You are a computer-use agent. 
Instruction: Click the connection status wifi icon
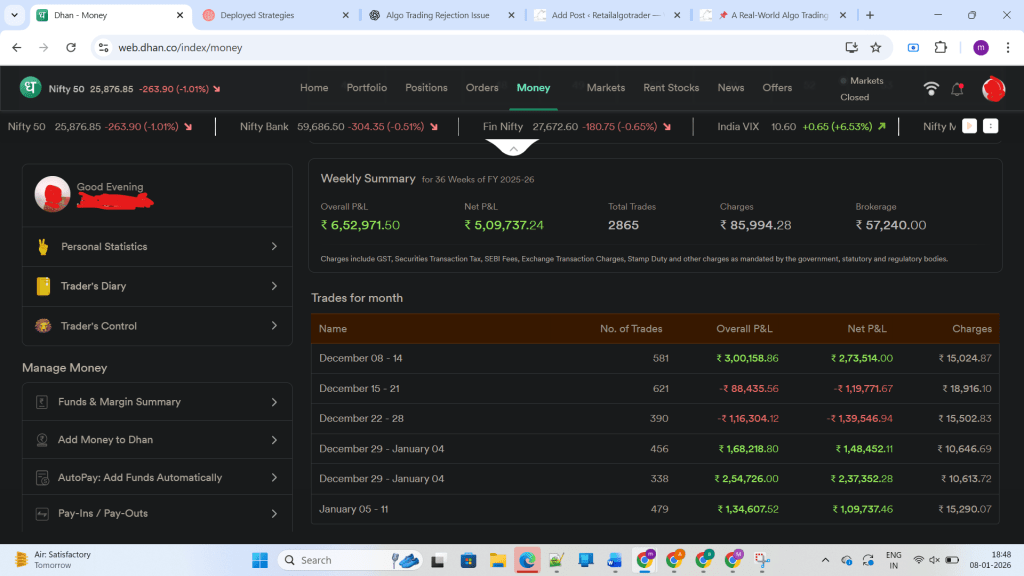tap(931, 88)
